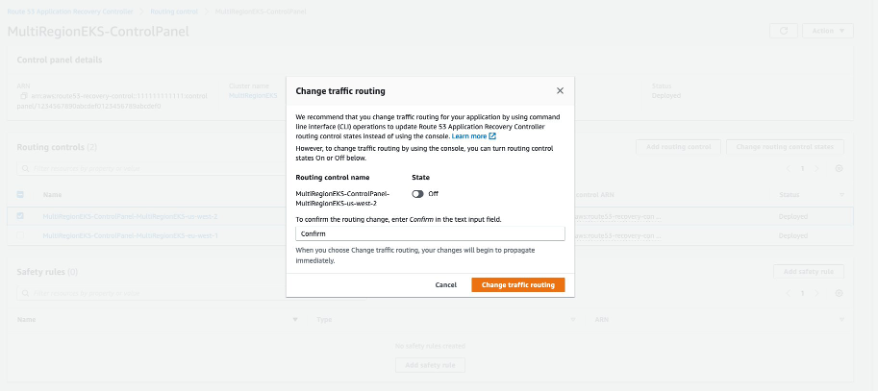Open external Learn more link icon

(x=492, y=136)
